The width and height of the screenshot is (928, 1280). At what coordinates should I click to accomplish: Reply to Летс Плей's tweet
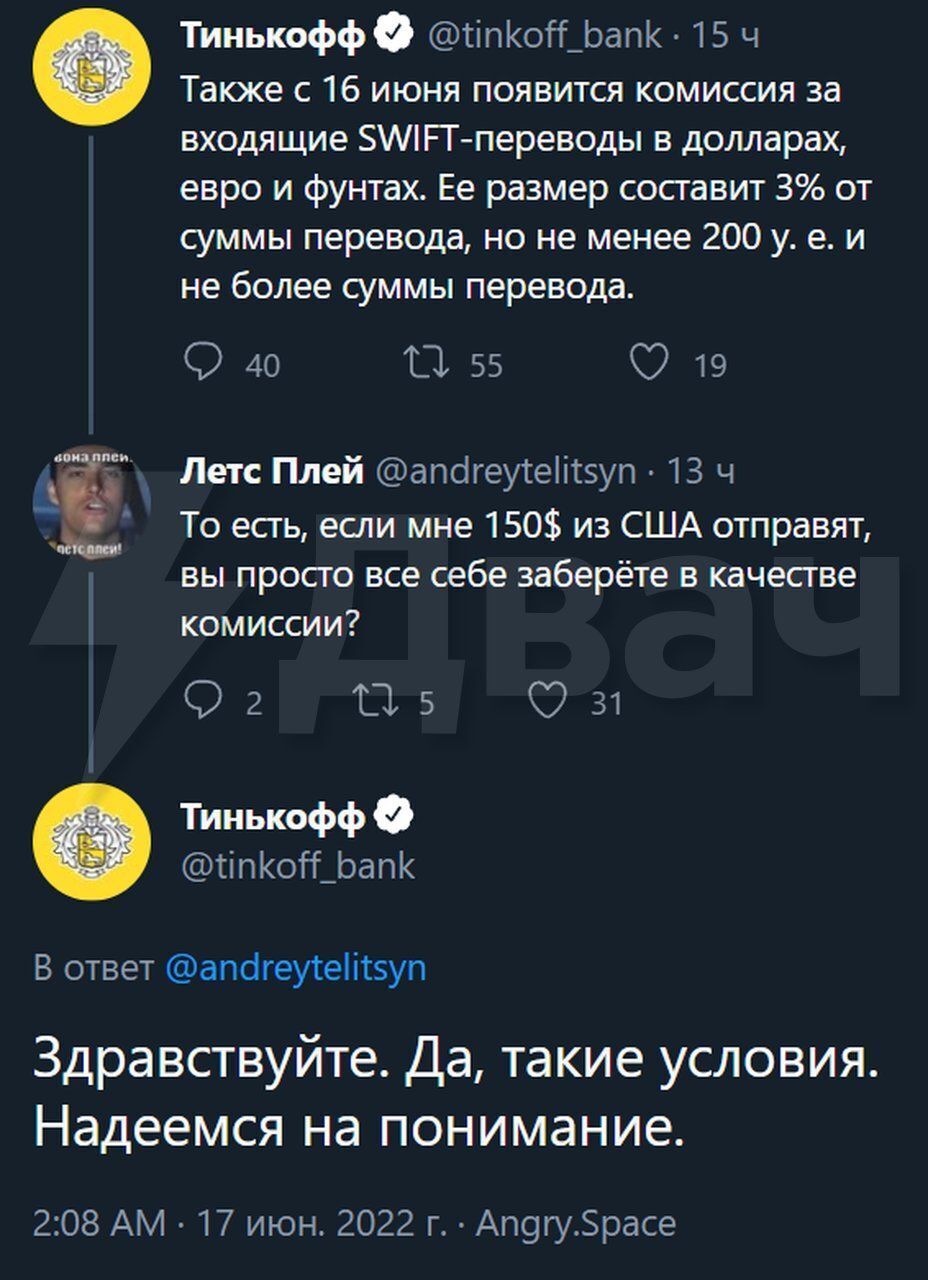[x=204, y=703]
